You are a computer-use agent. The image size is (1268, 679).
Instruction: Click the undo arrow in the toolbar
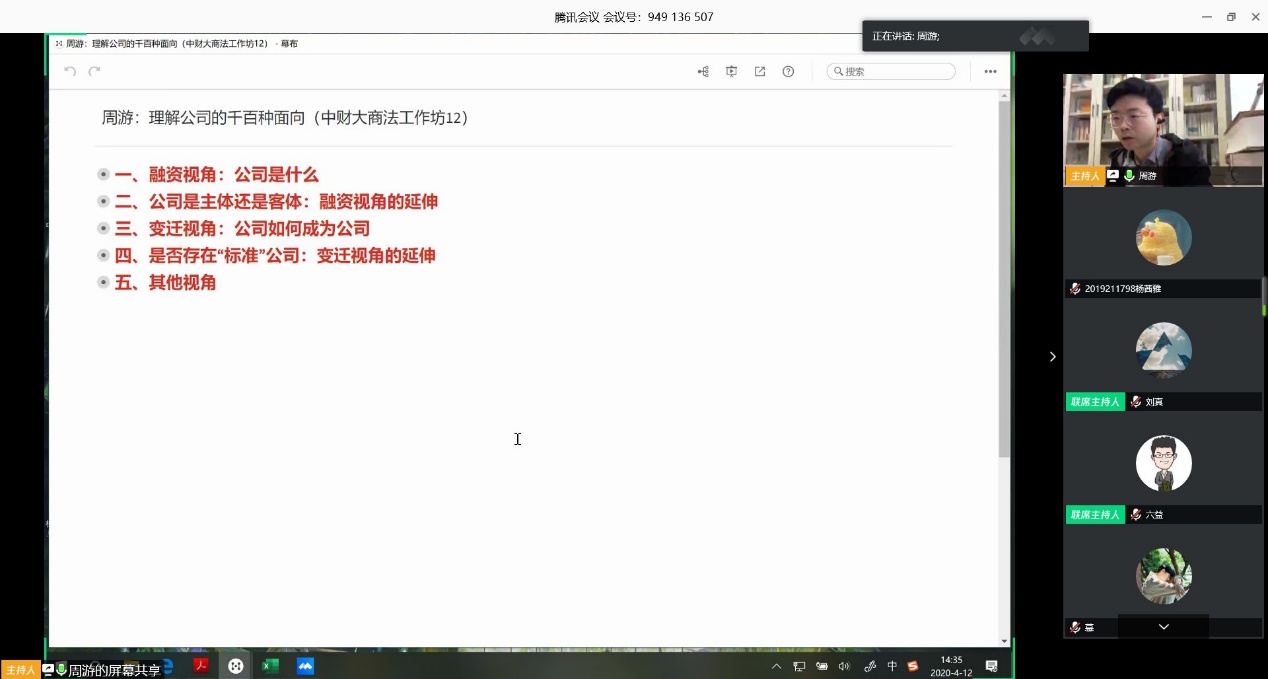pyautogui.click(x=70, y=71)
